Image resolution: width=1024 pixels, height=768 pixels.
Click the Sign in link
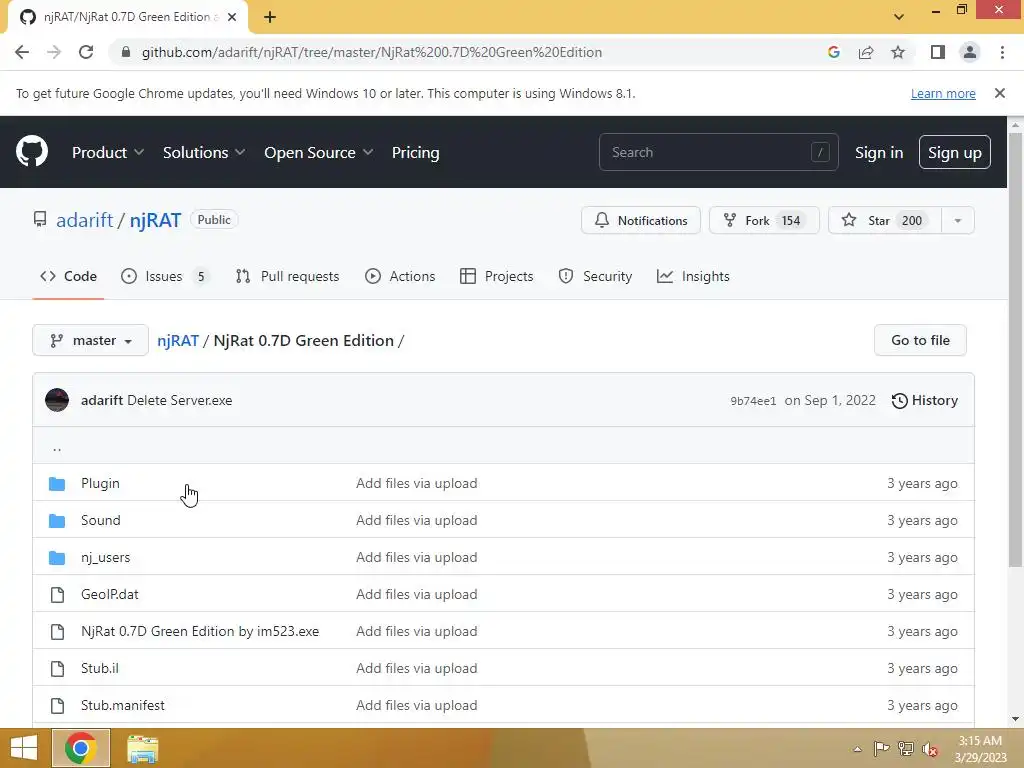tap(879, 152)
